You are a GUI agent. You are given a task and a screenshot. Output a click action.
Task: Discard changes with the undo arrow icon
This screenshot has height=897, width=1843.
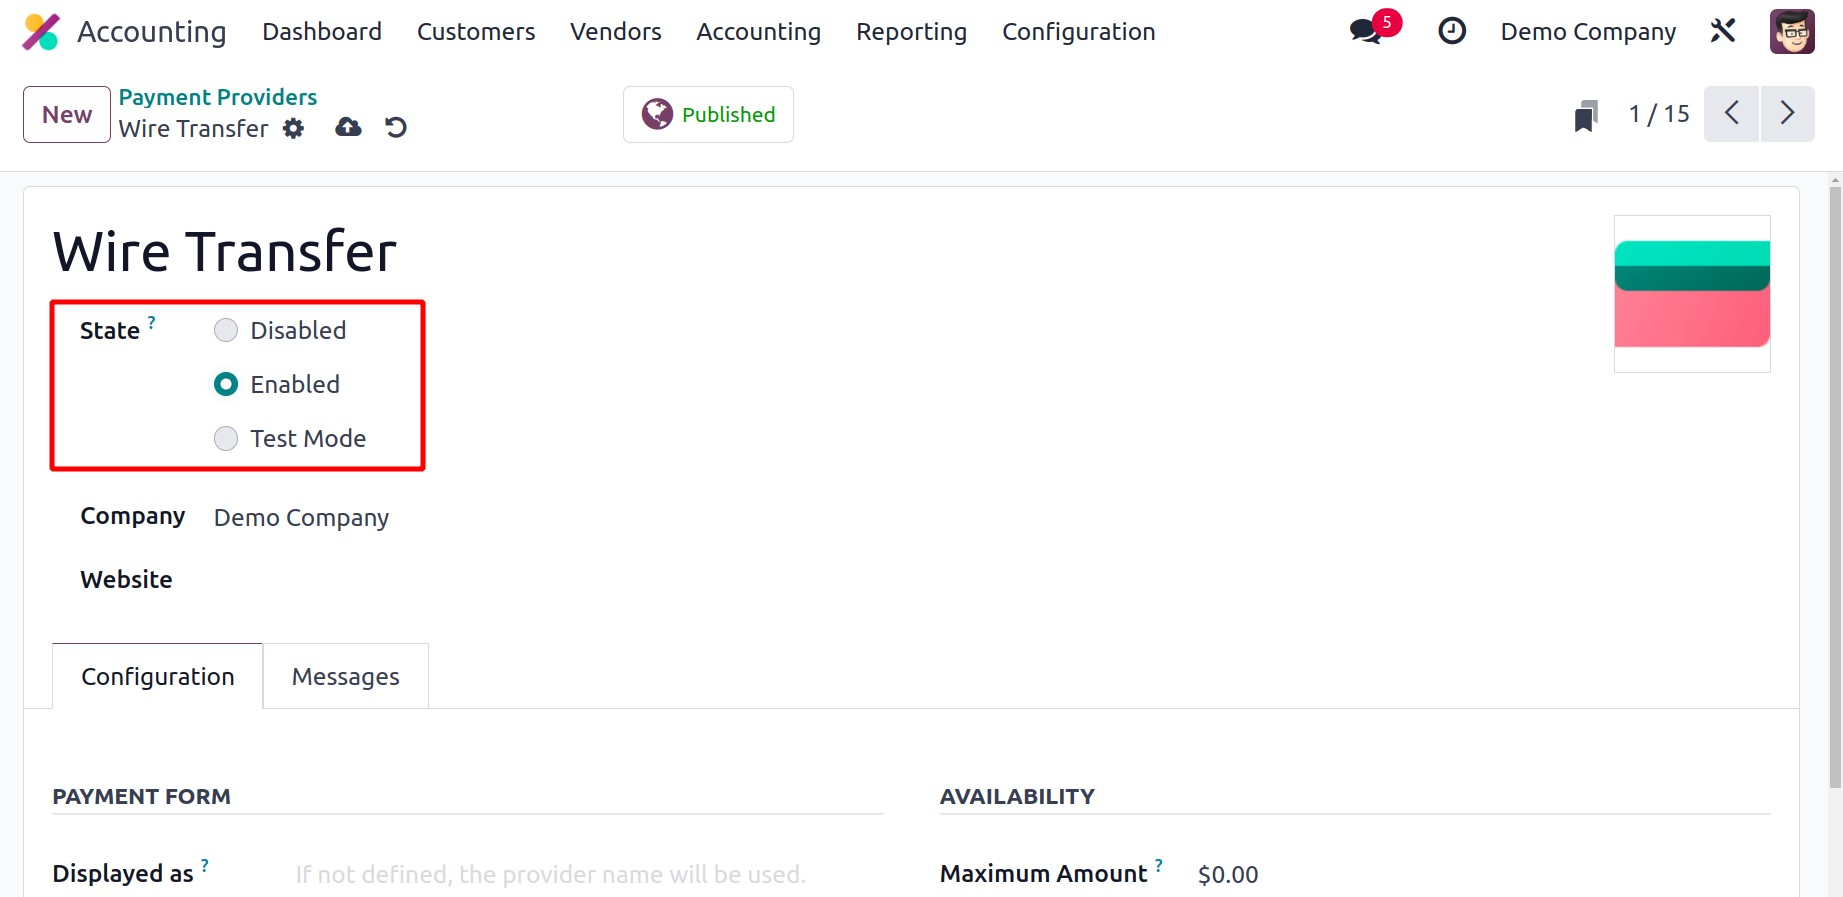pyautogui.click(x=396, y=127)
